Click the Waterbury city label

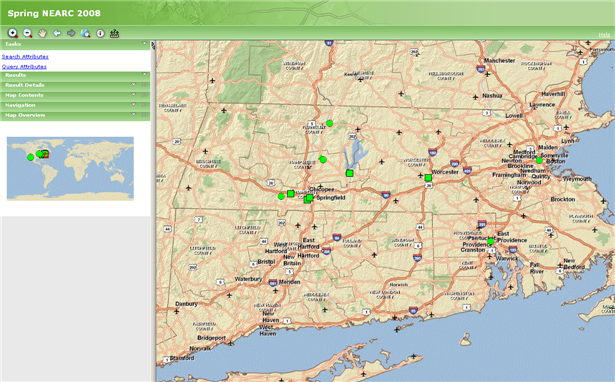click(248, 279)
